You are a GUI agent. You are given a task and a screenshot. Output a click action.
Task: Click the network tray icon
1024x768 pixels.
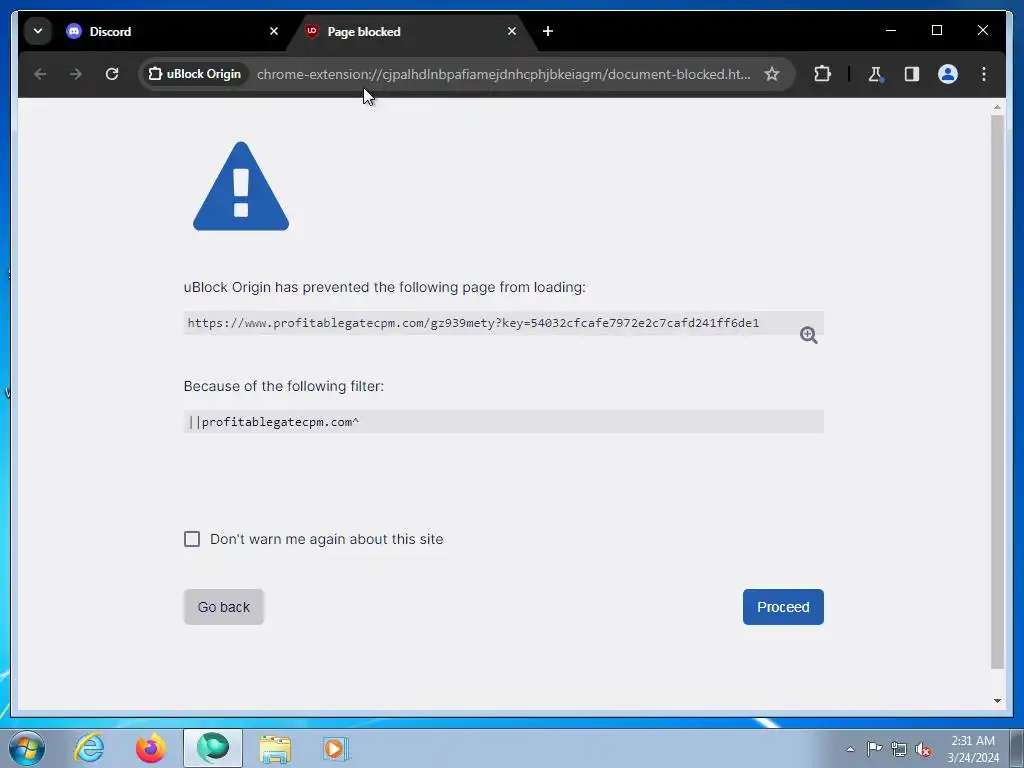pos(899,749)
